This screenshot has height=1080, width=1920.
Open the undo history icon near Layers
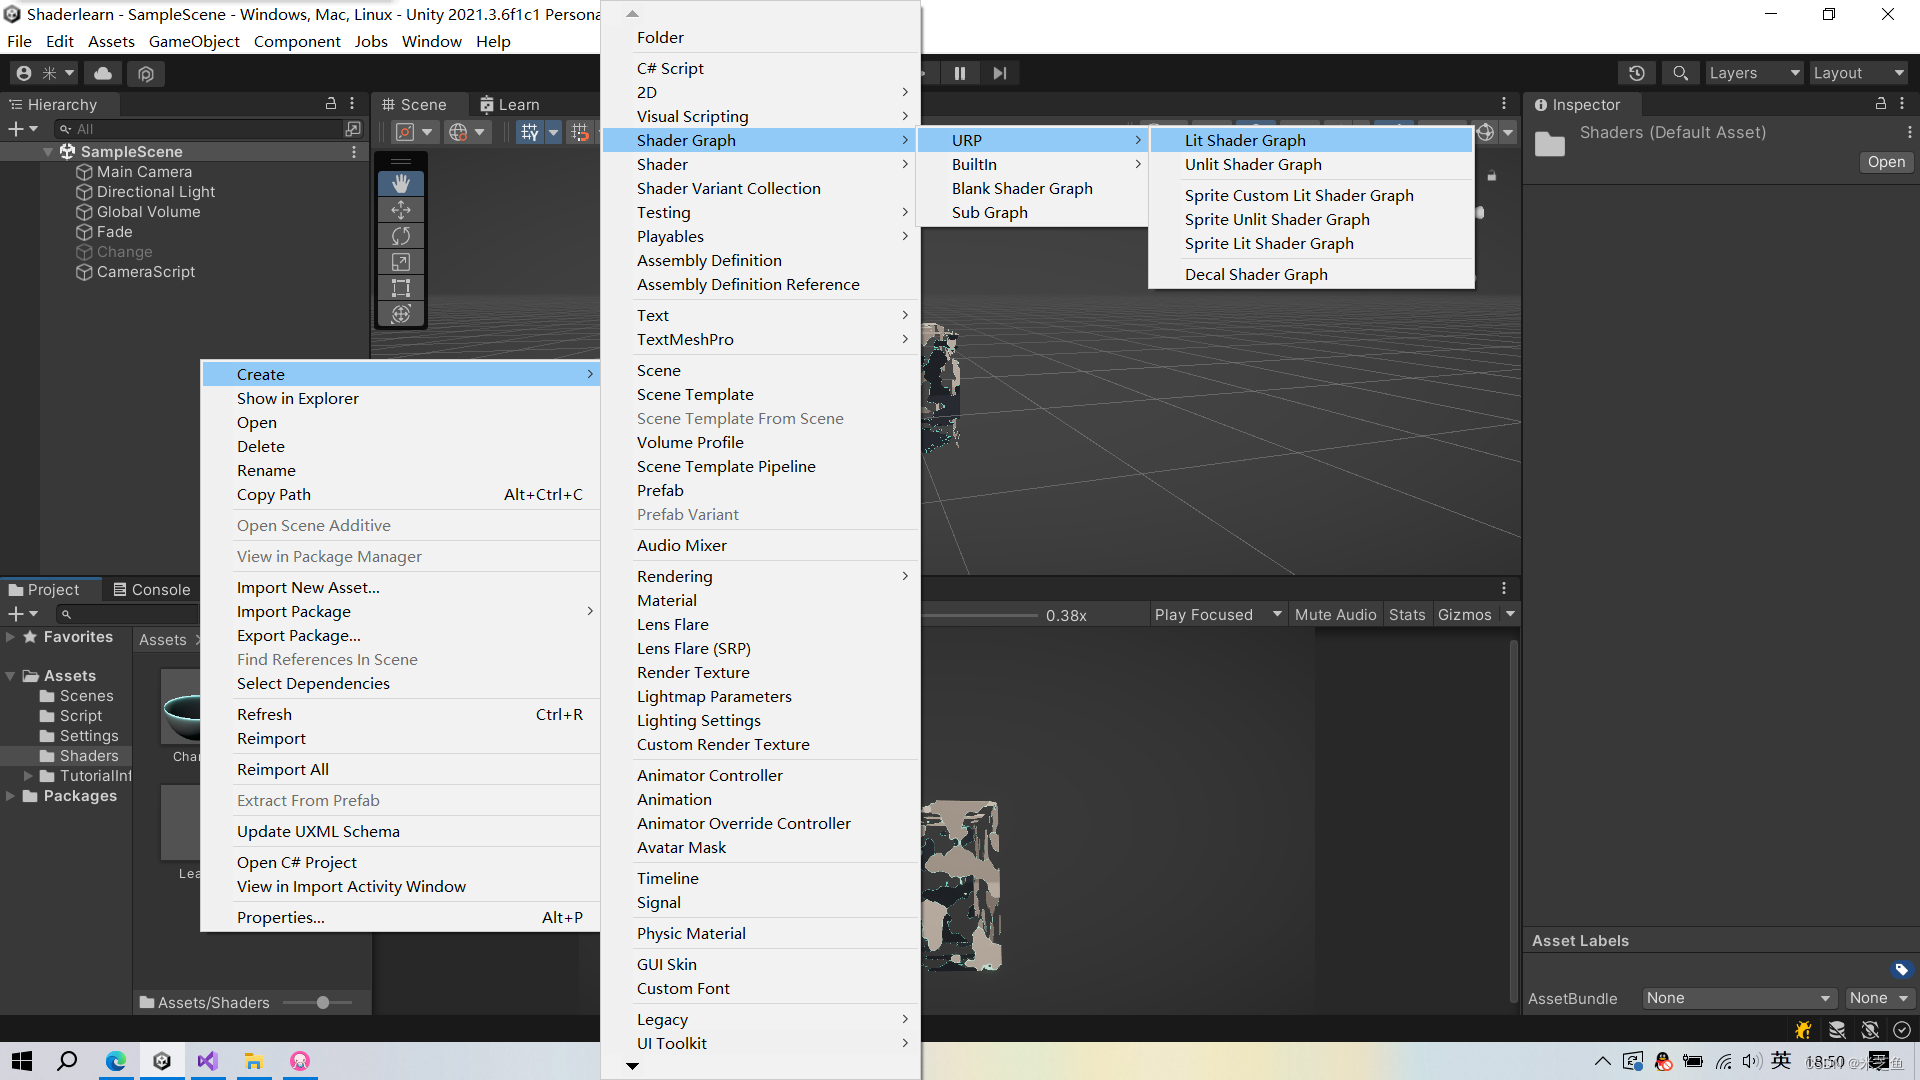tap(1637, 73)
